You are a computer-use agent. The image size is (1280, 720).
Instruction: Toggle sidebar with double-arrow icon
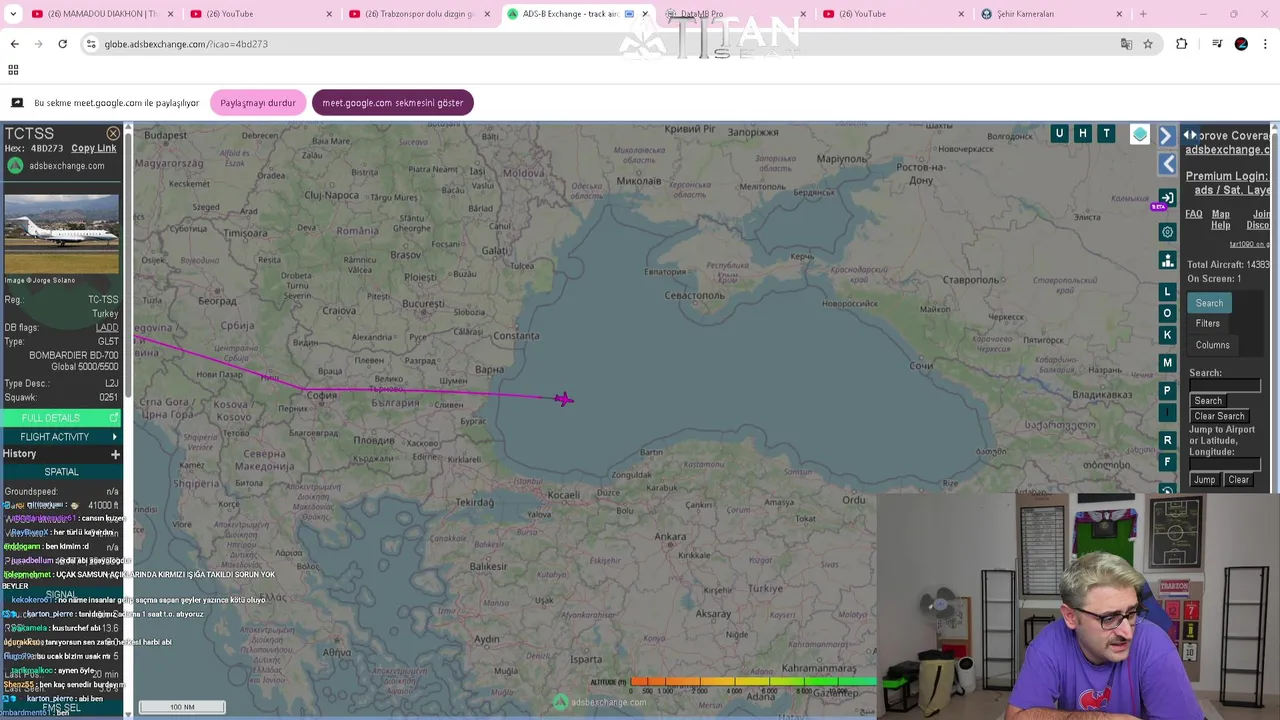[x=1190, y=135]
